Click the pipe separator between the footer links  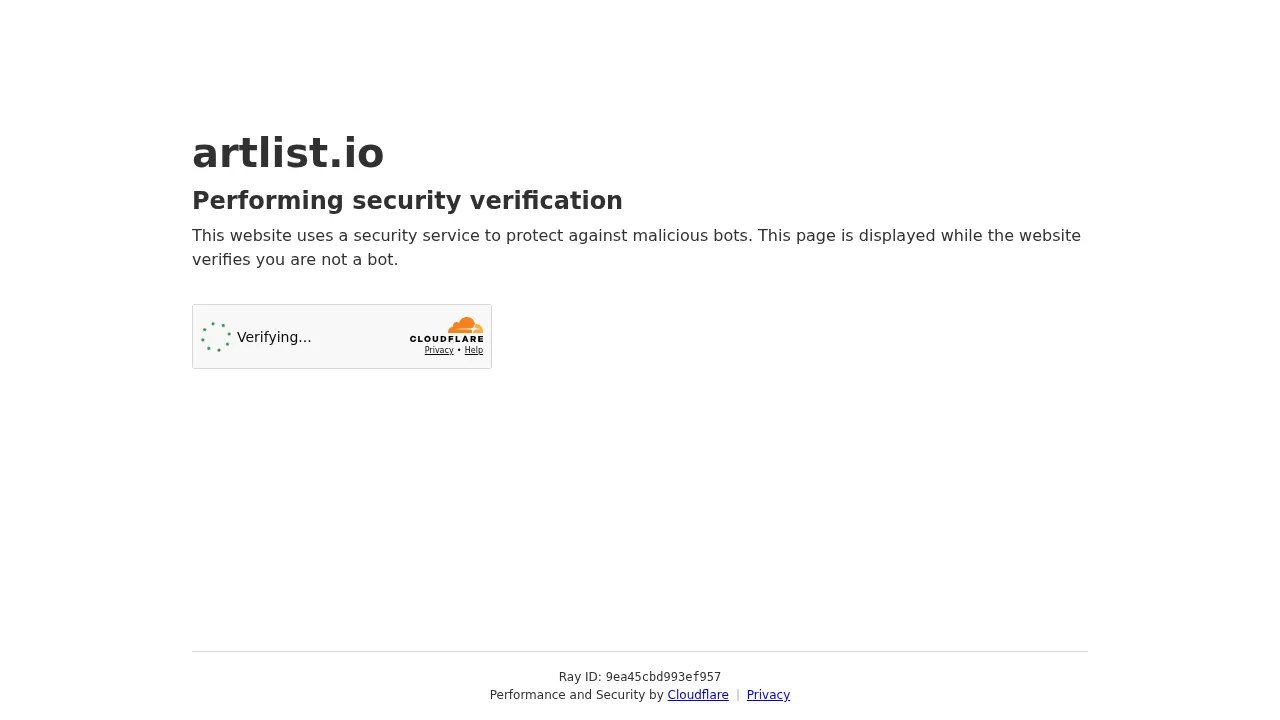click(738, 695)
